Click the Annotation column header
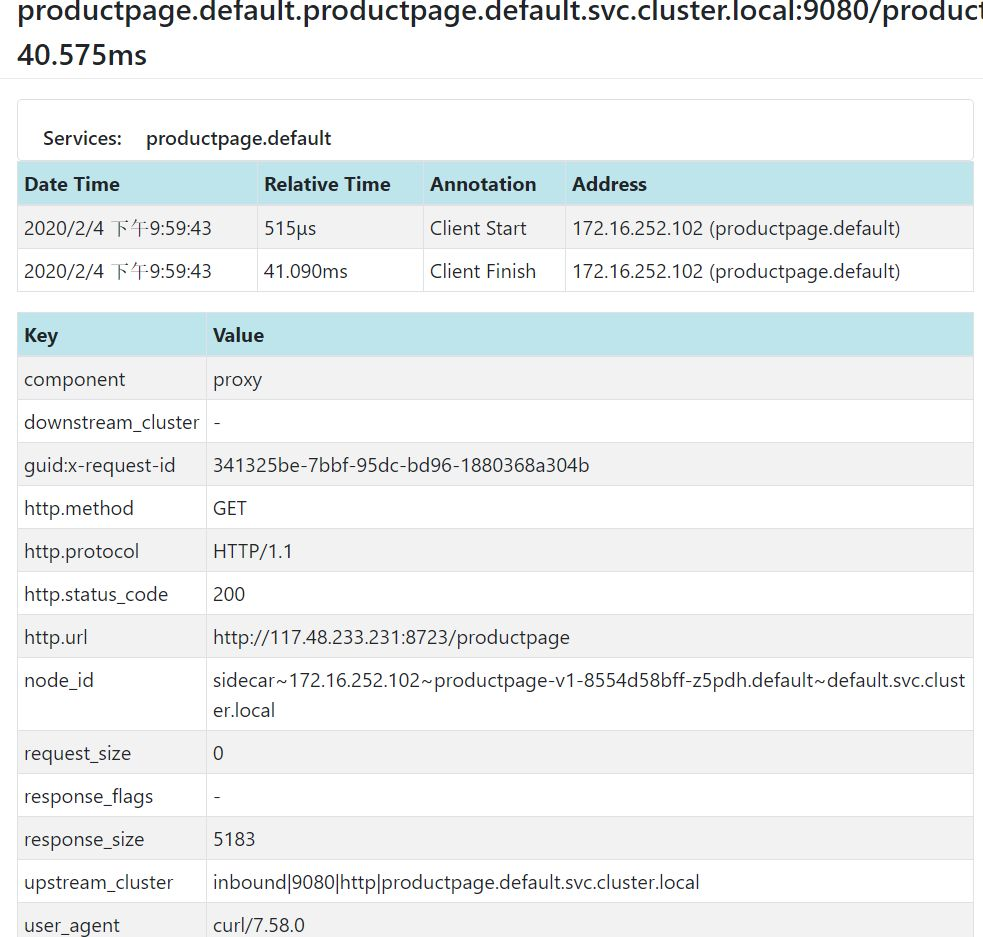Viewport: 983px width, 937px height. coord(483,184)
